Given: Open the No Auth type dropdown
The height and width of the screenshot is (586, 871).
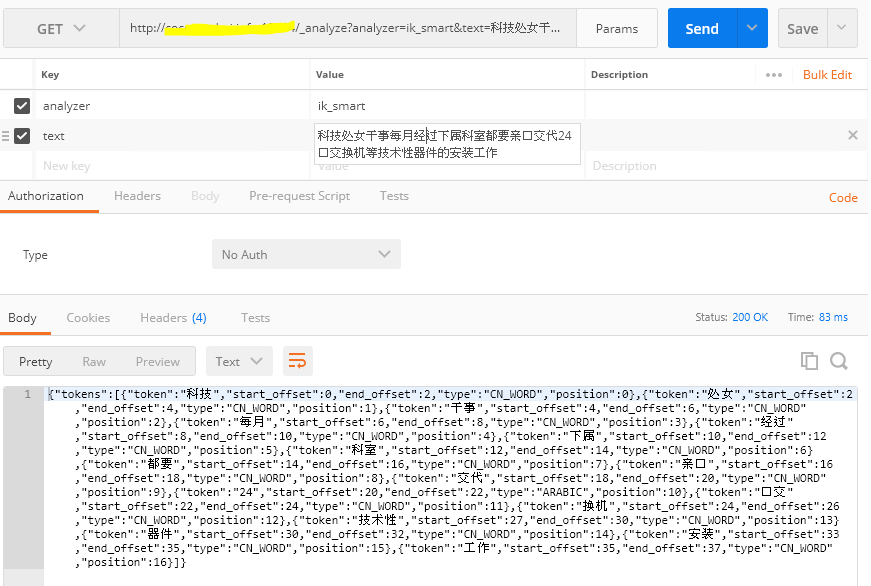Looking at the screenshot, I should point(306,254).
